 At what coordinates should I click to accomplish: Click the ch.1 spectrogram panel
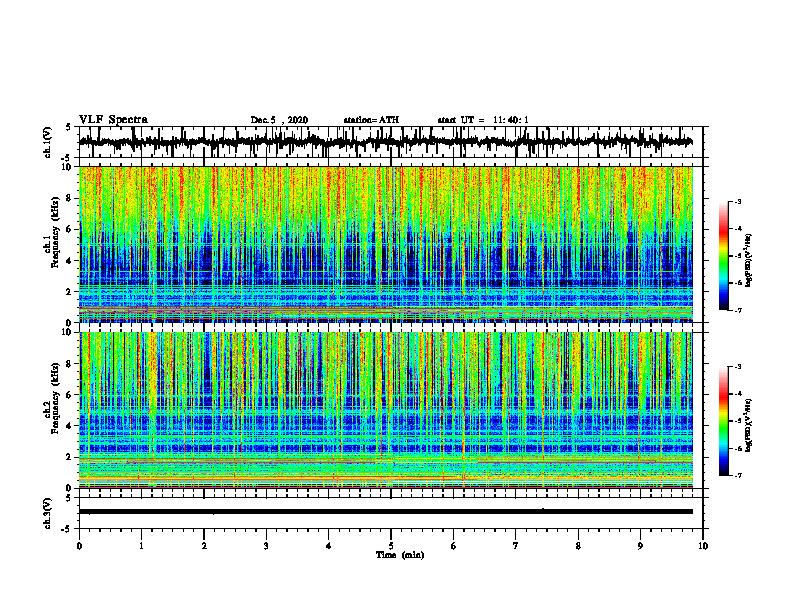pos(385,244)
